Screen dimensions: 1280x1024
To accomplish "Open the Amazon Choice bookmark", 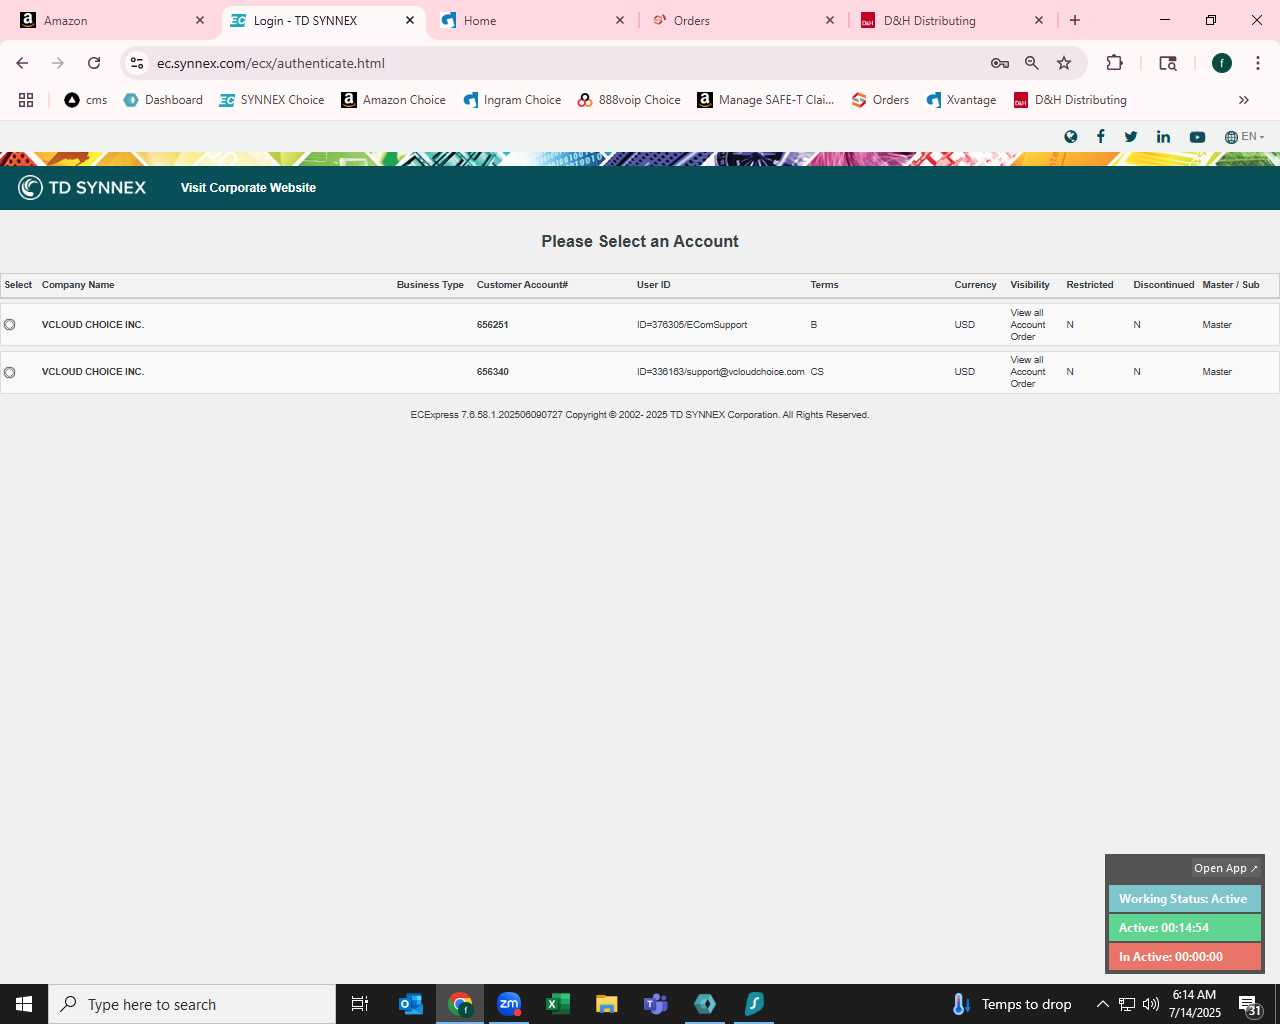I will click(x=394, y=100).
